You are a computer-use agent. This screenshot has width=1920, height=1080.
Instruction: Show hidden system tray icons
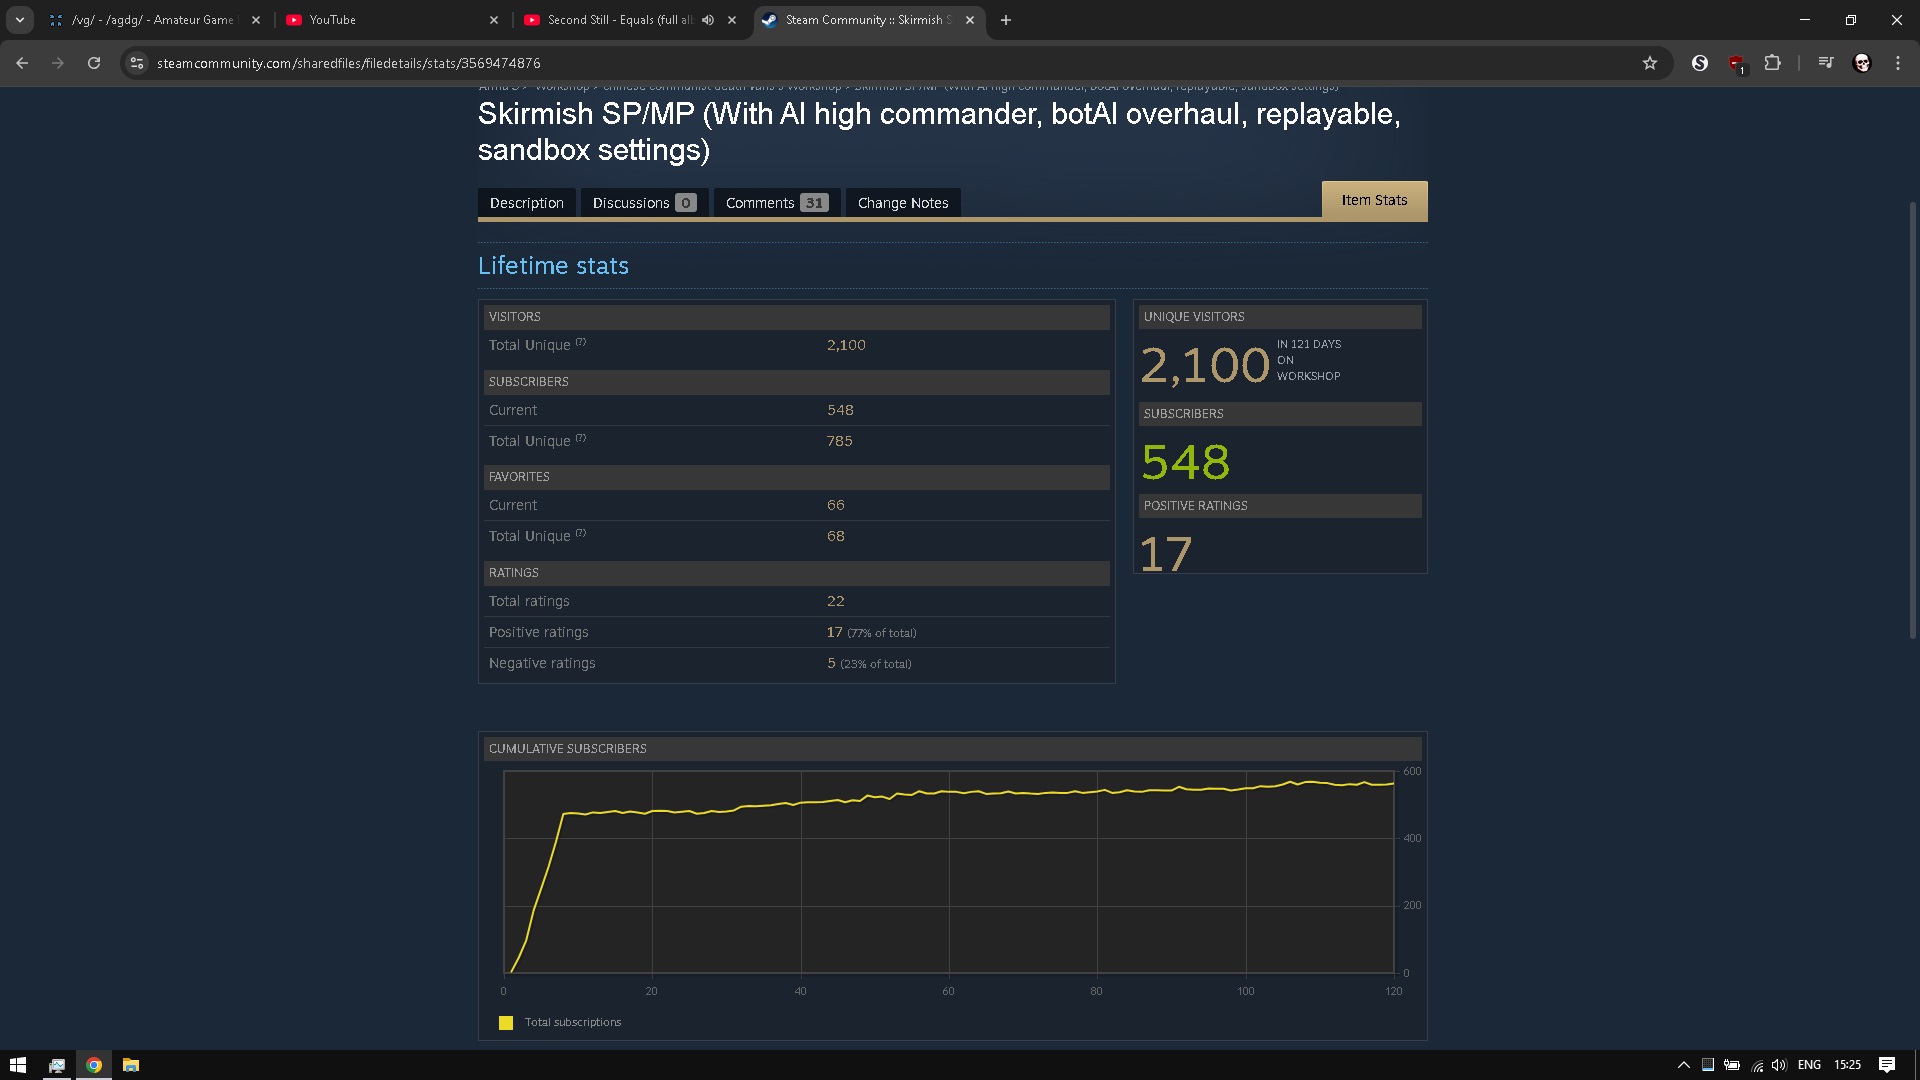point(1683,1065)
